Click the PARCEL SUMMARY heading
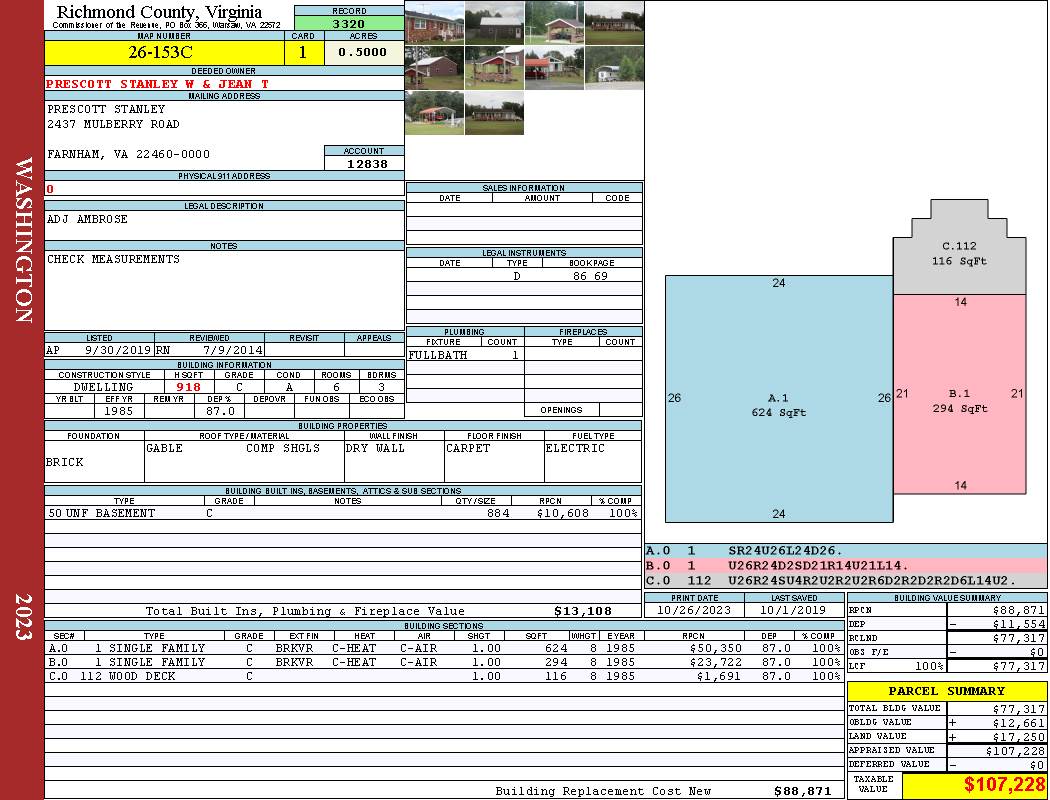Screen dimensions: 1050x800 [x=946, y=691]
